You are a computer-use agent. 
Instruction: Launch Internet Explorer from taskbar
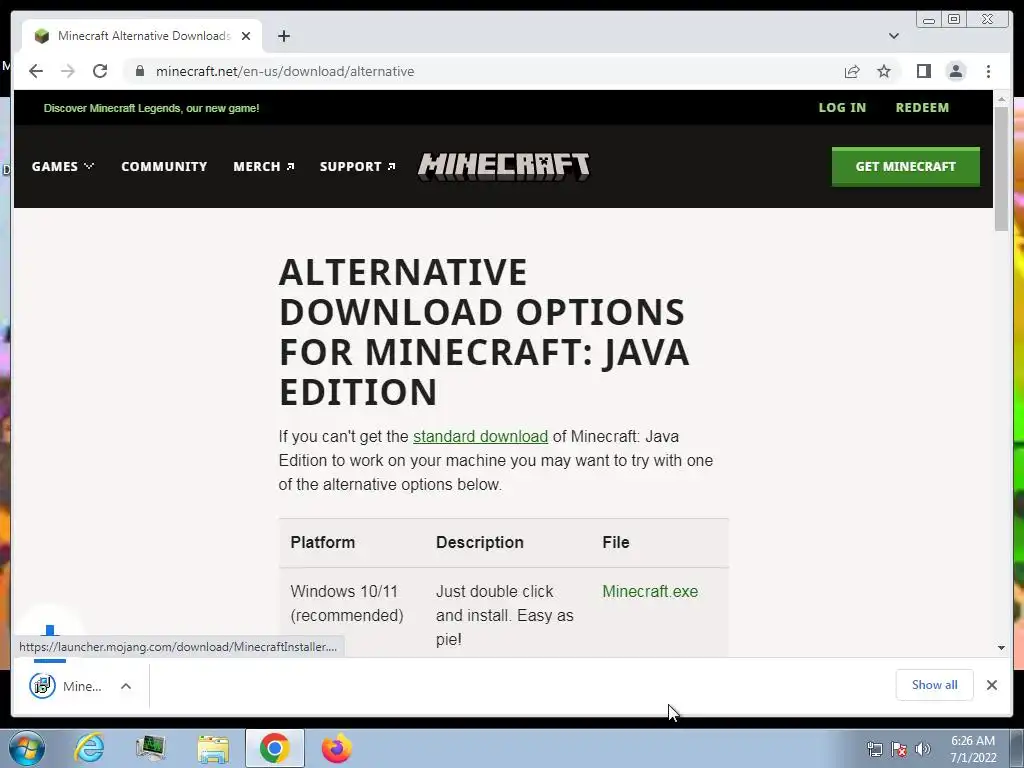(x=89, y=748)
